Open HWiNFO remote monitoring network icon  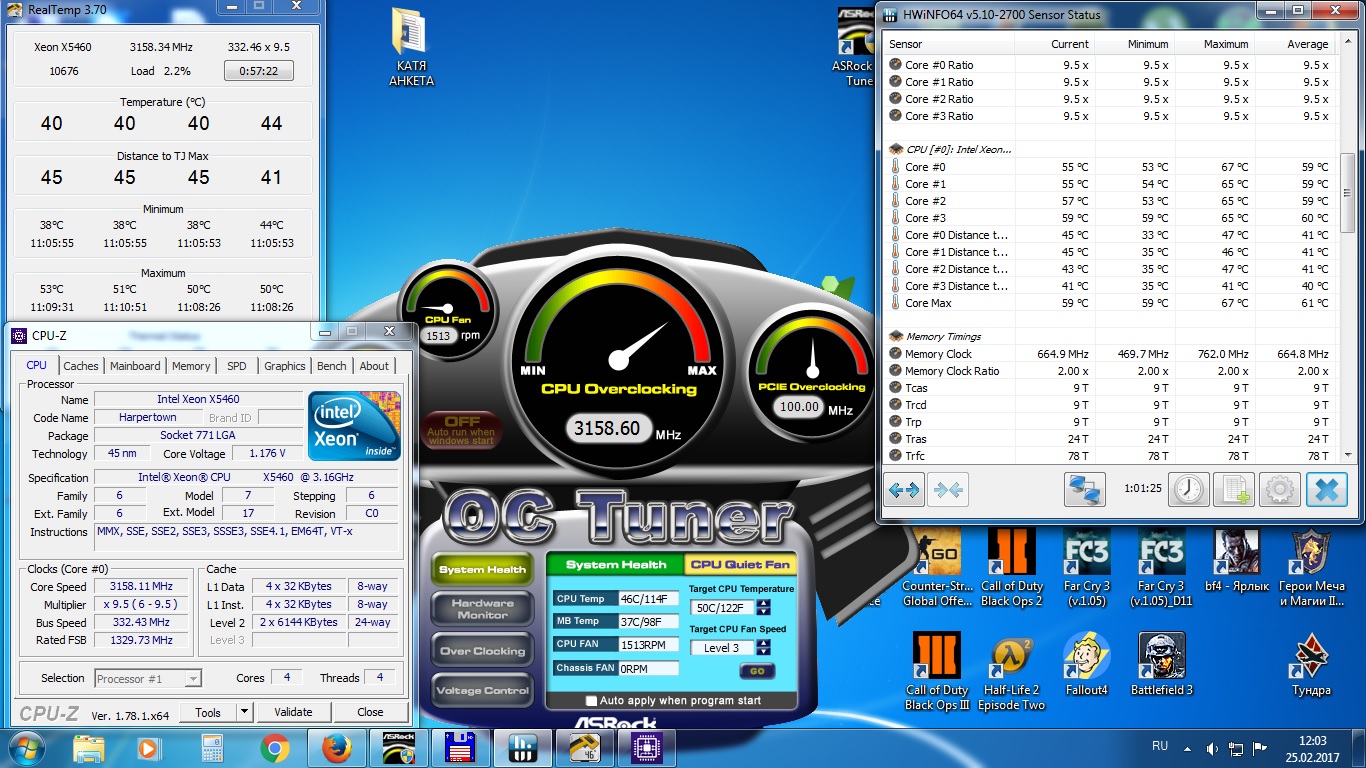click(1085, 490)
